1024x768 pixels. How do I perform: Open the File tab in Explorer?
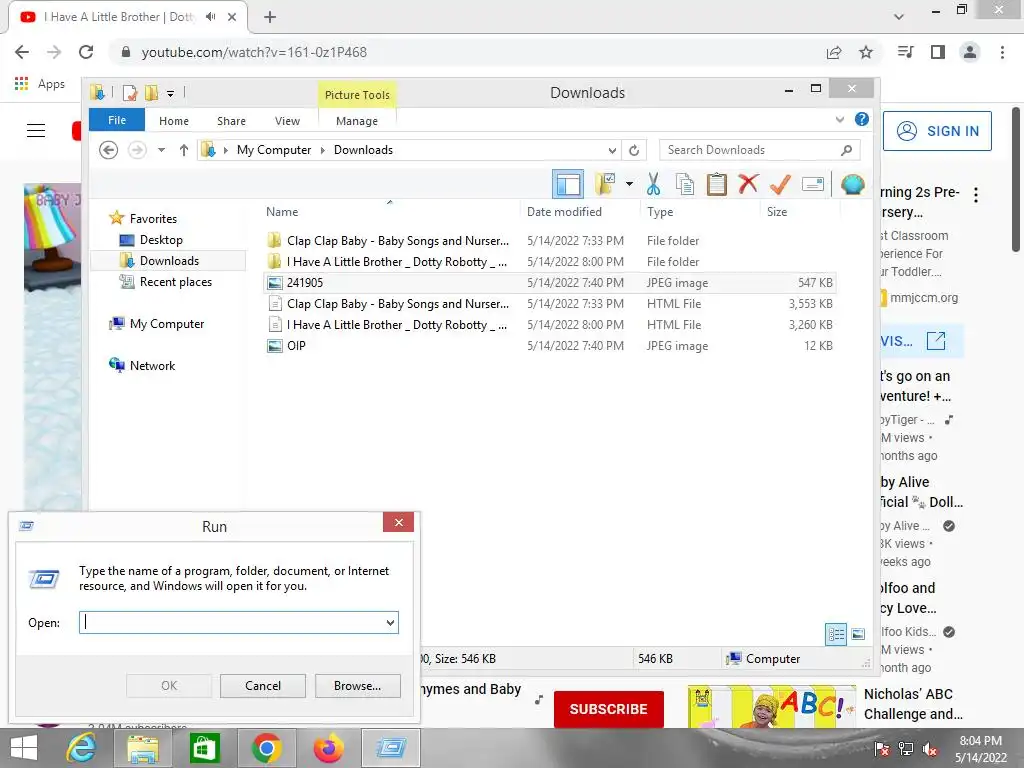[117, 120]
